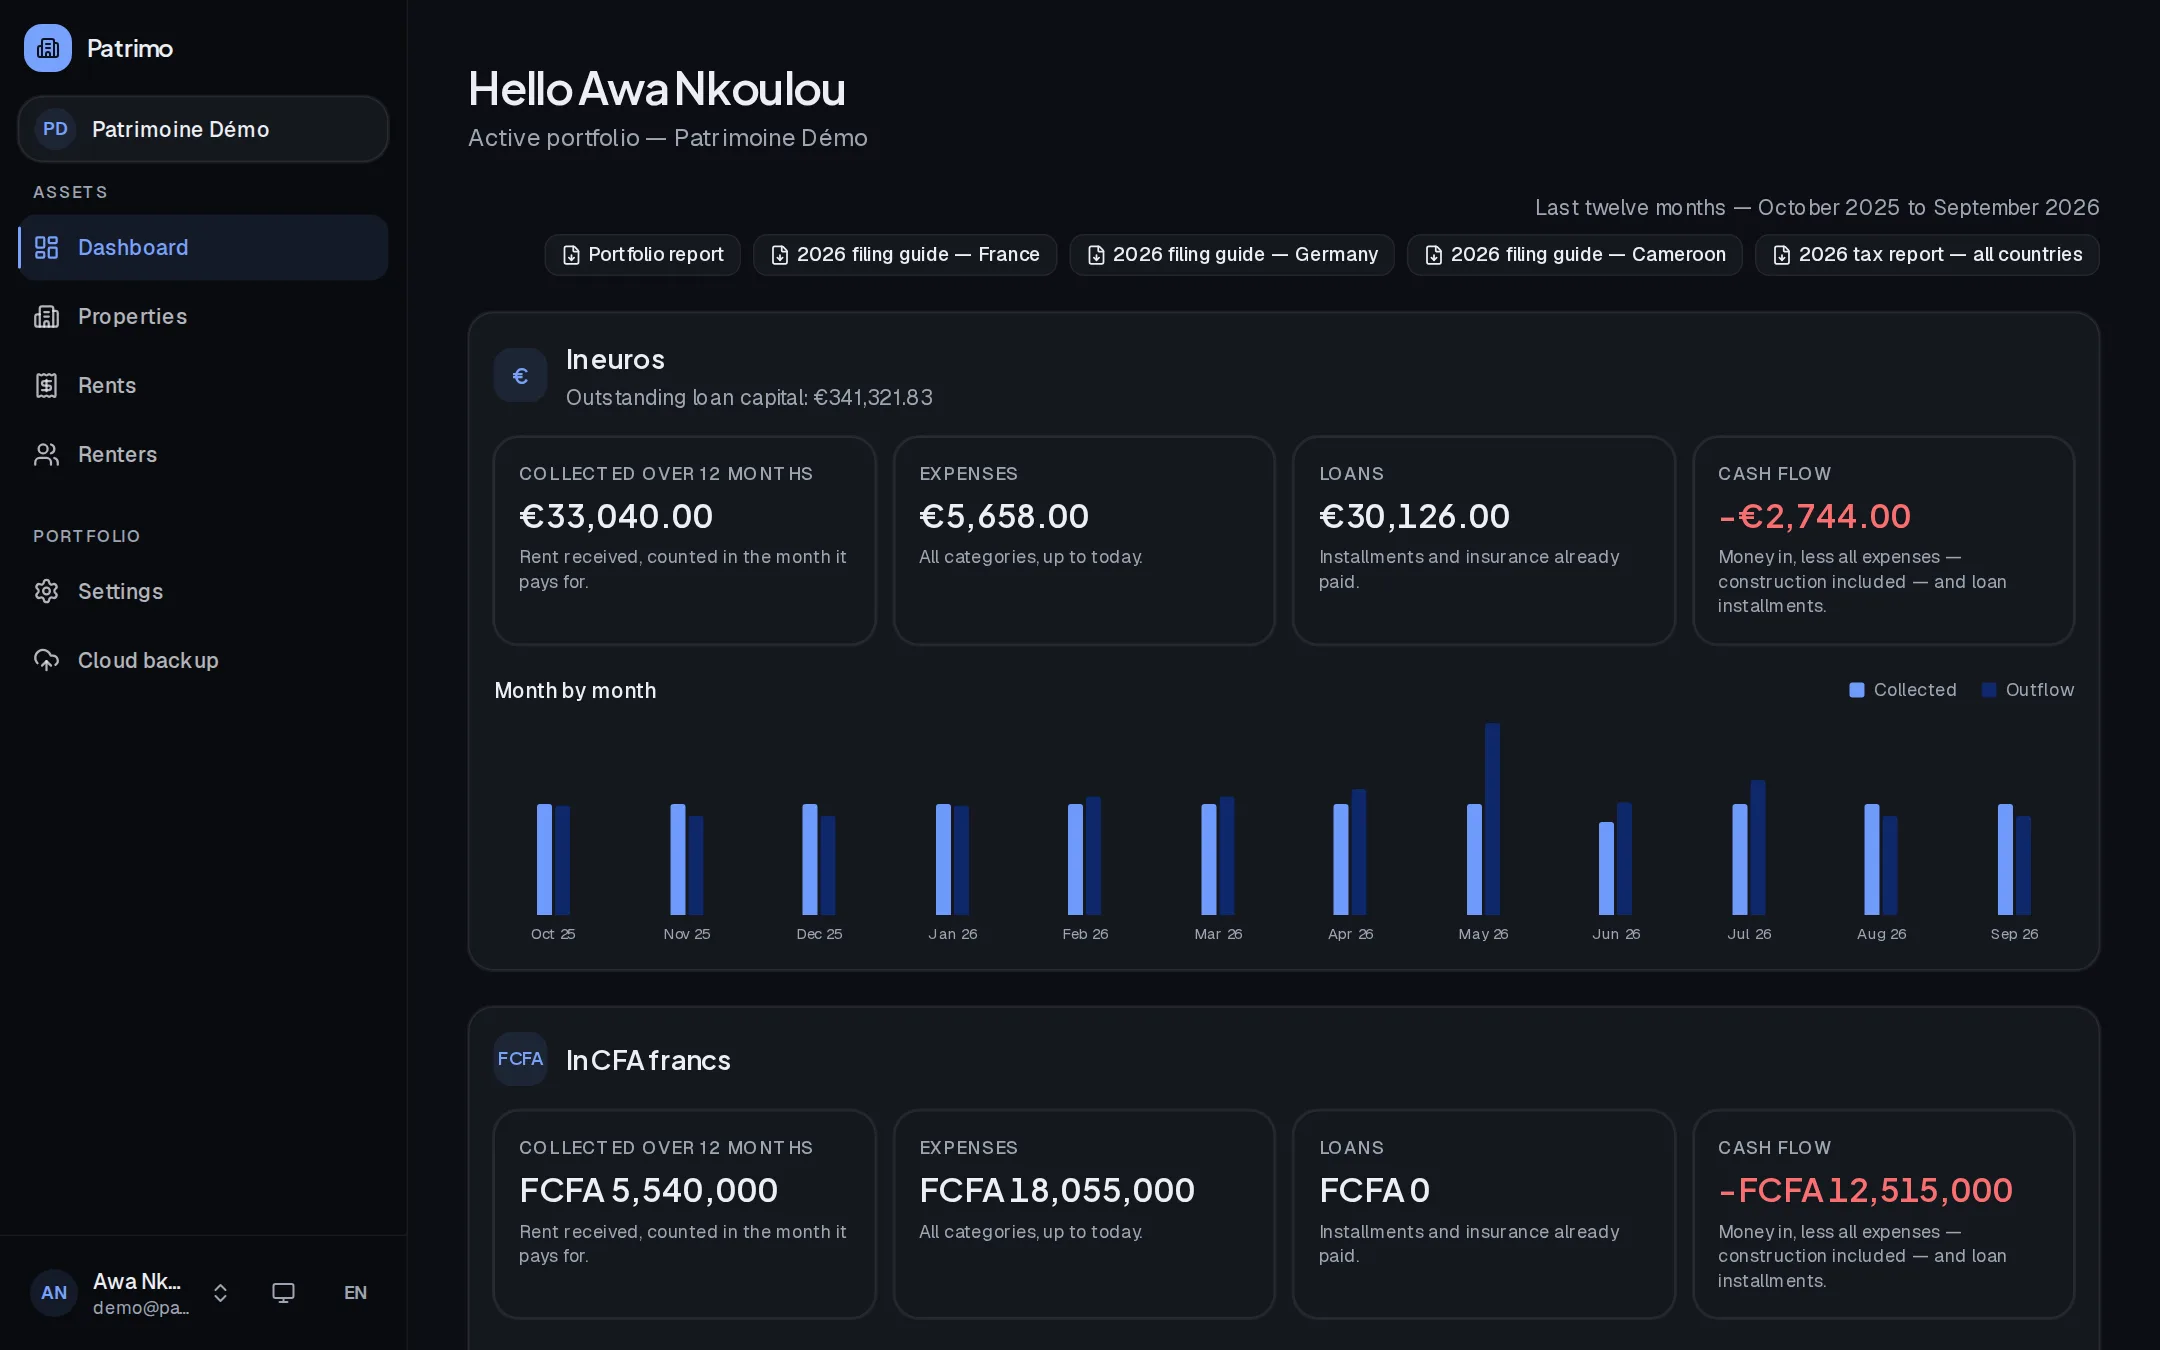This screenshot has width=2160, height=1350.
Task: Click the €30,126.00 loans value
Action: pyautogui.click(x=1414, y=516)
